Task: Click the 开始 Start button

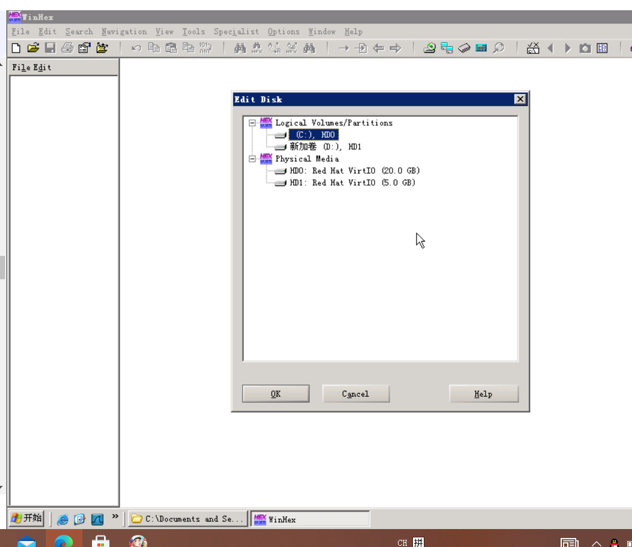Action: [26, 518]
